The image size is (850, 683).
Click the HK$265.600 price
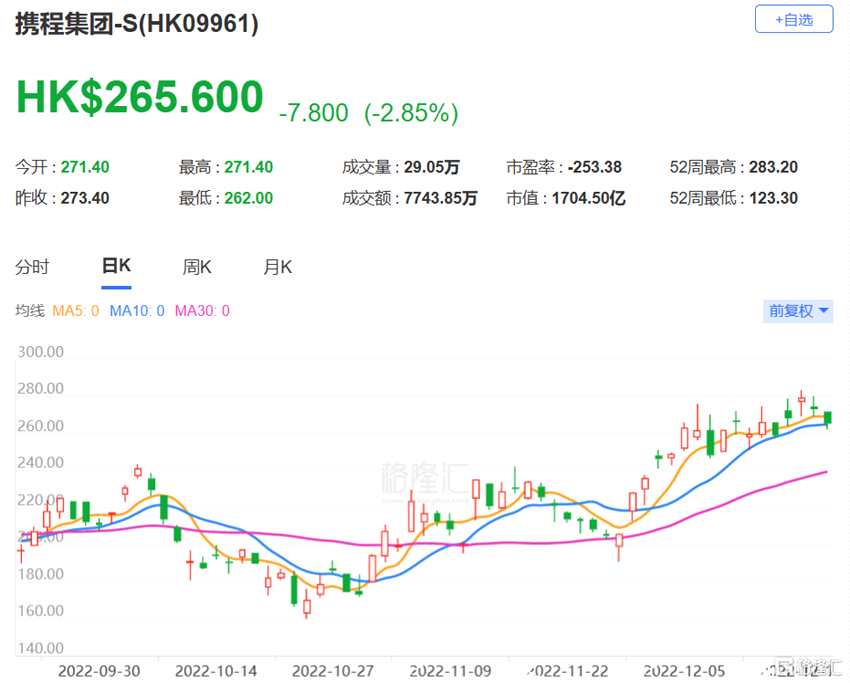click(x=140, y=98)
